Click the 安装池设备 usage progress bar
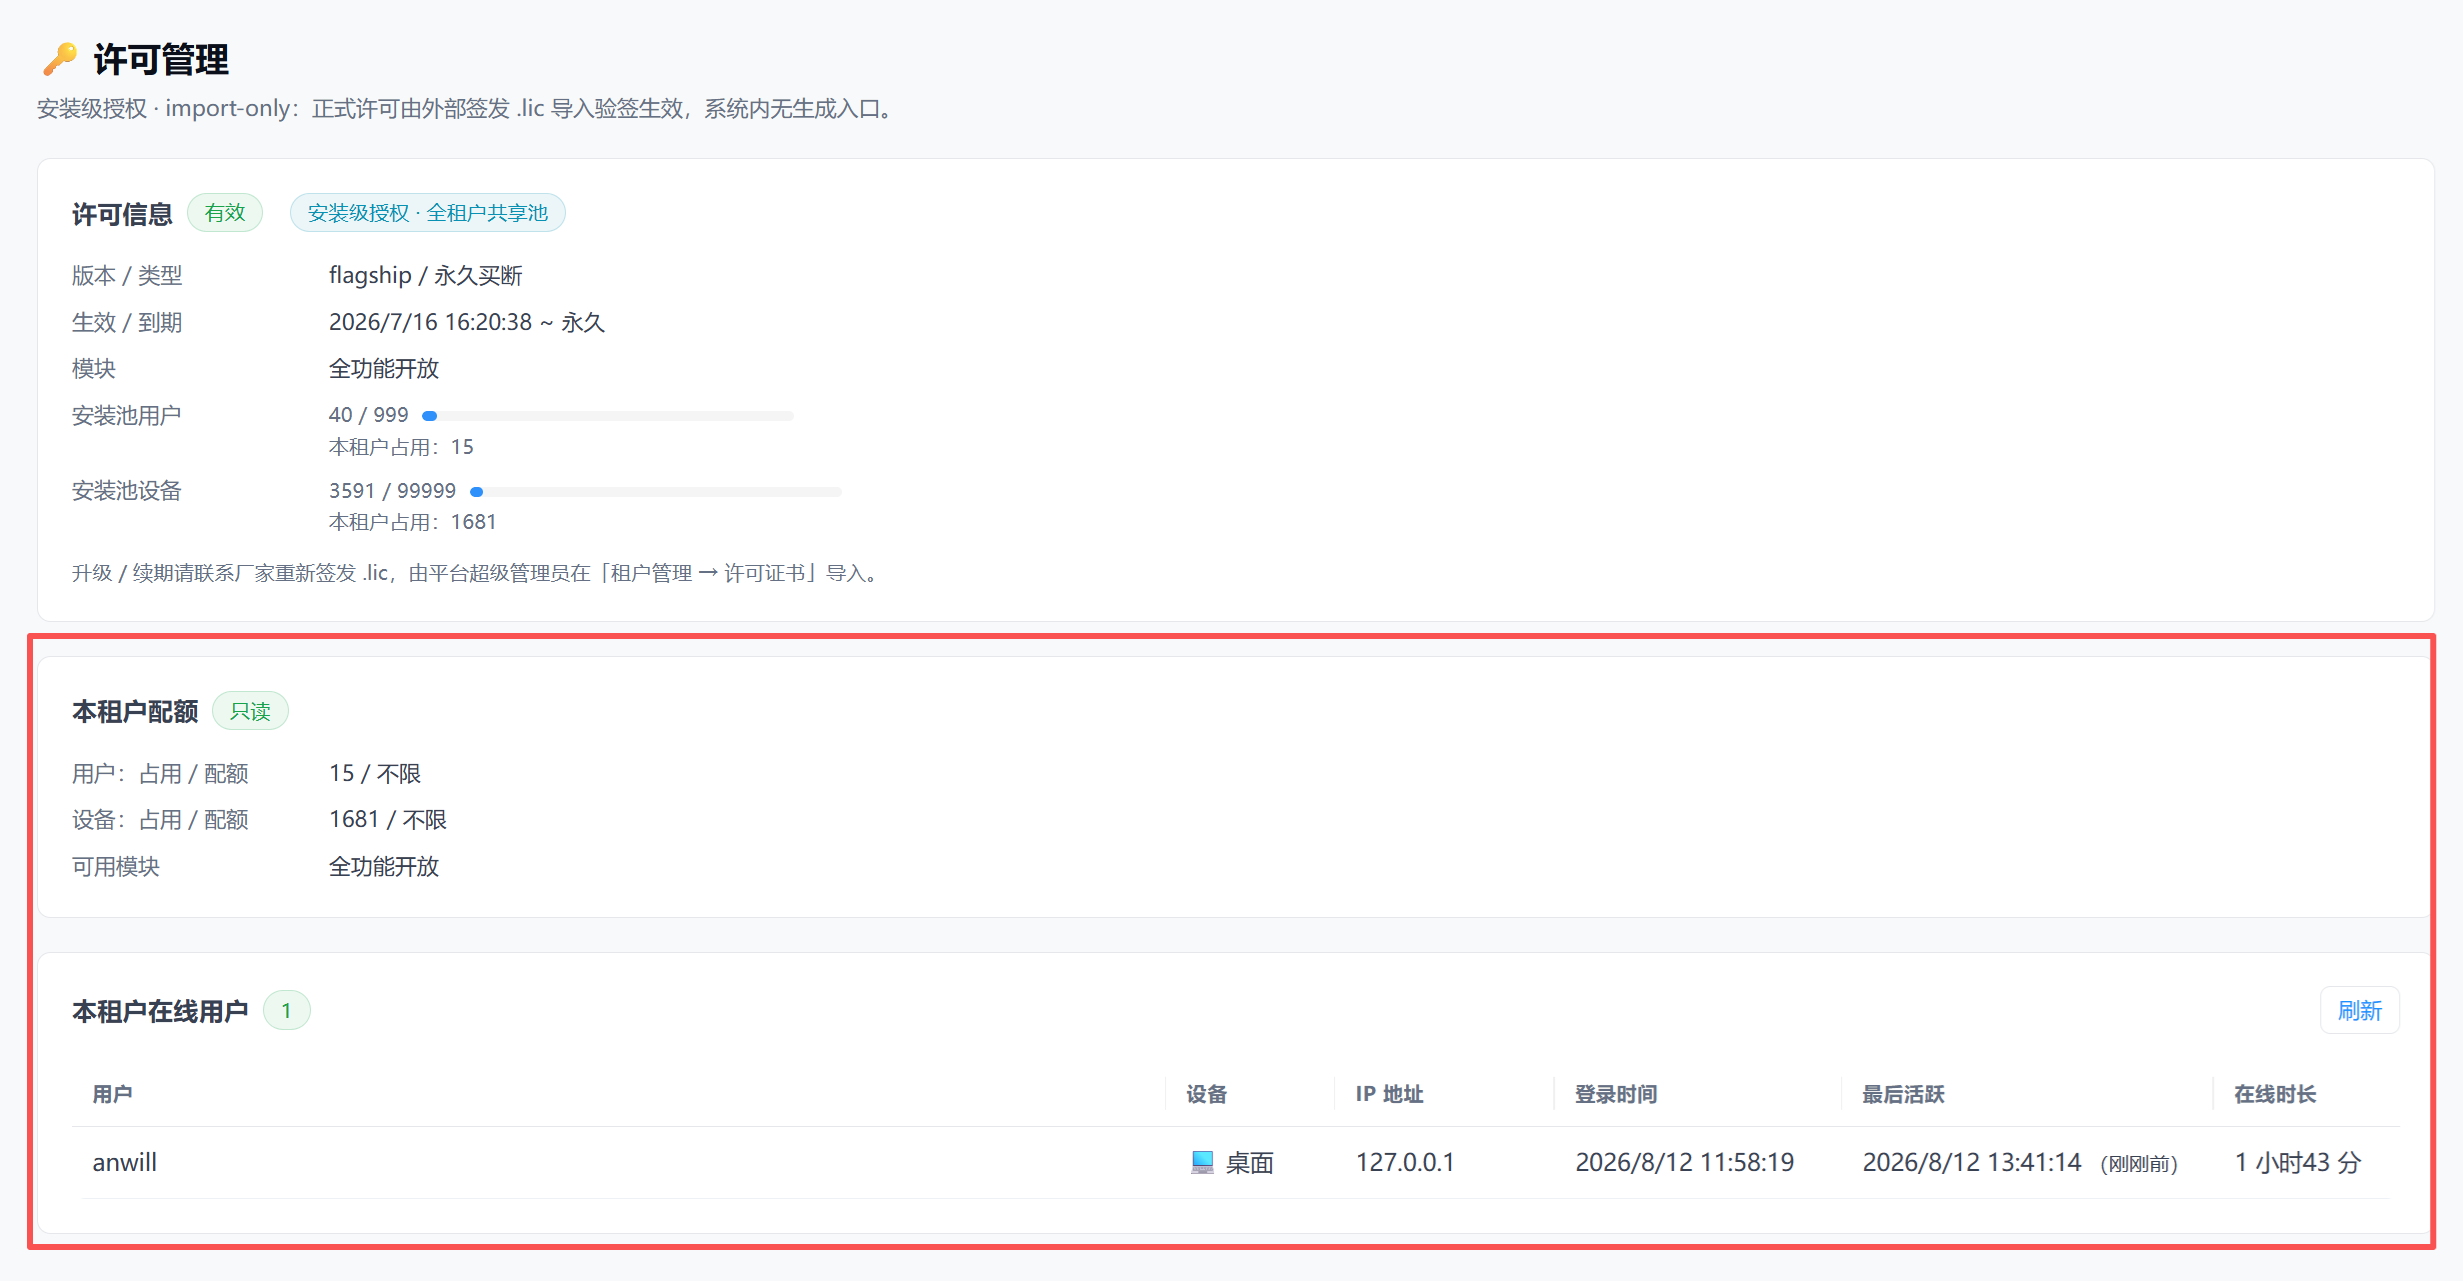2463x1281 pixels. click(656, 491)
